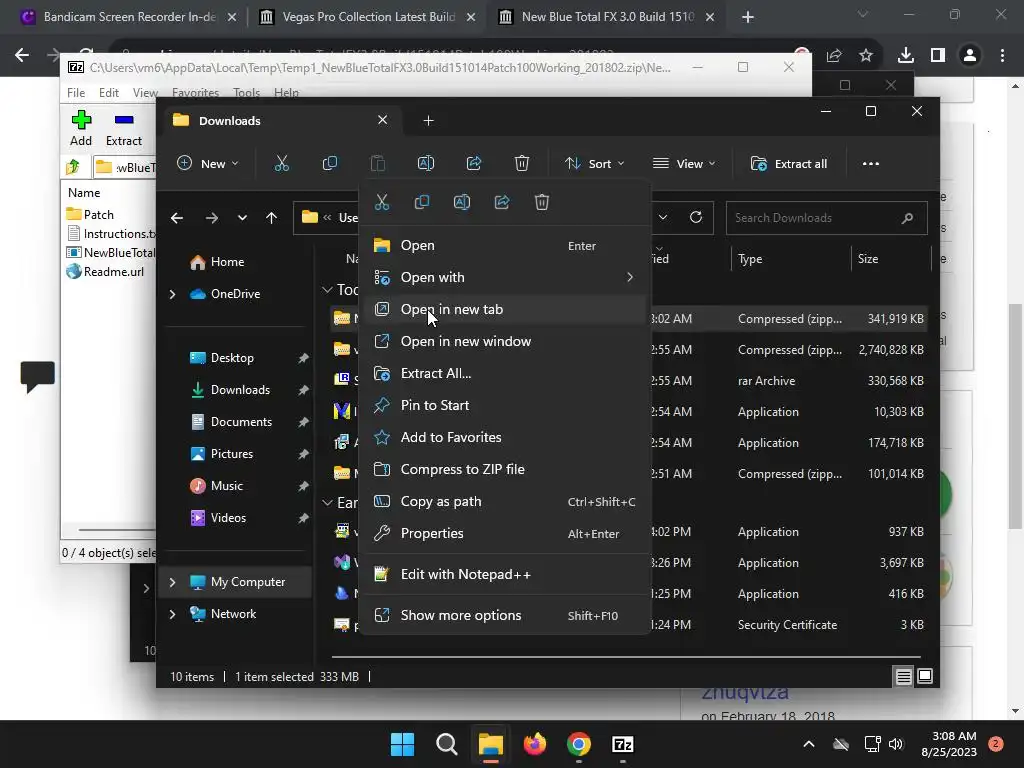The image size is (1024, 768).
Task: Open the New dropdown in Explorer
Action: coord(208,163)
